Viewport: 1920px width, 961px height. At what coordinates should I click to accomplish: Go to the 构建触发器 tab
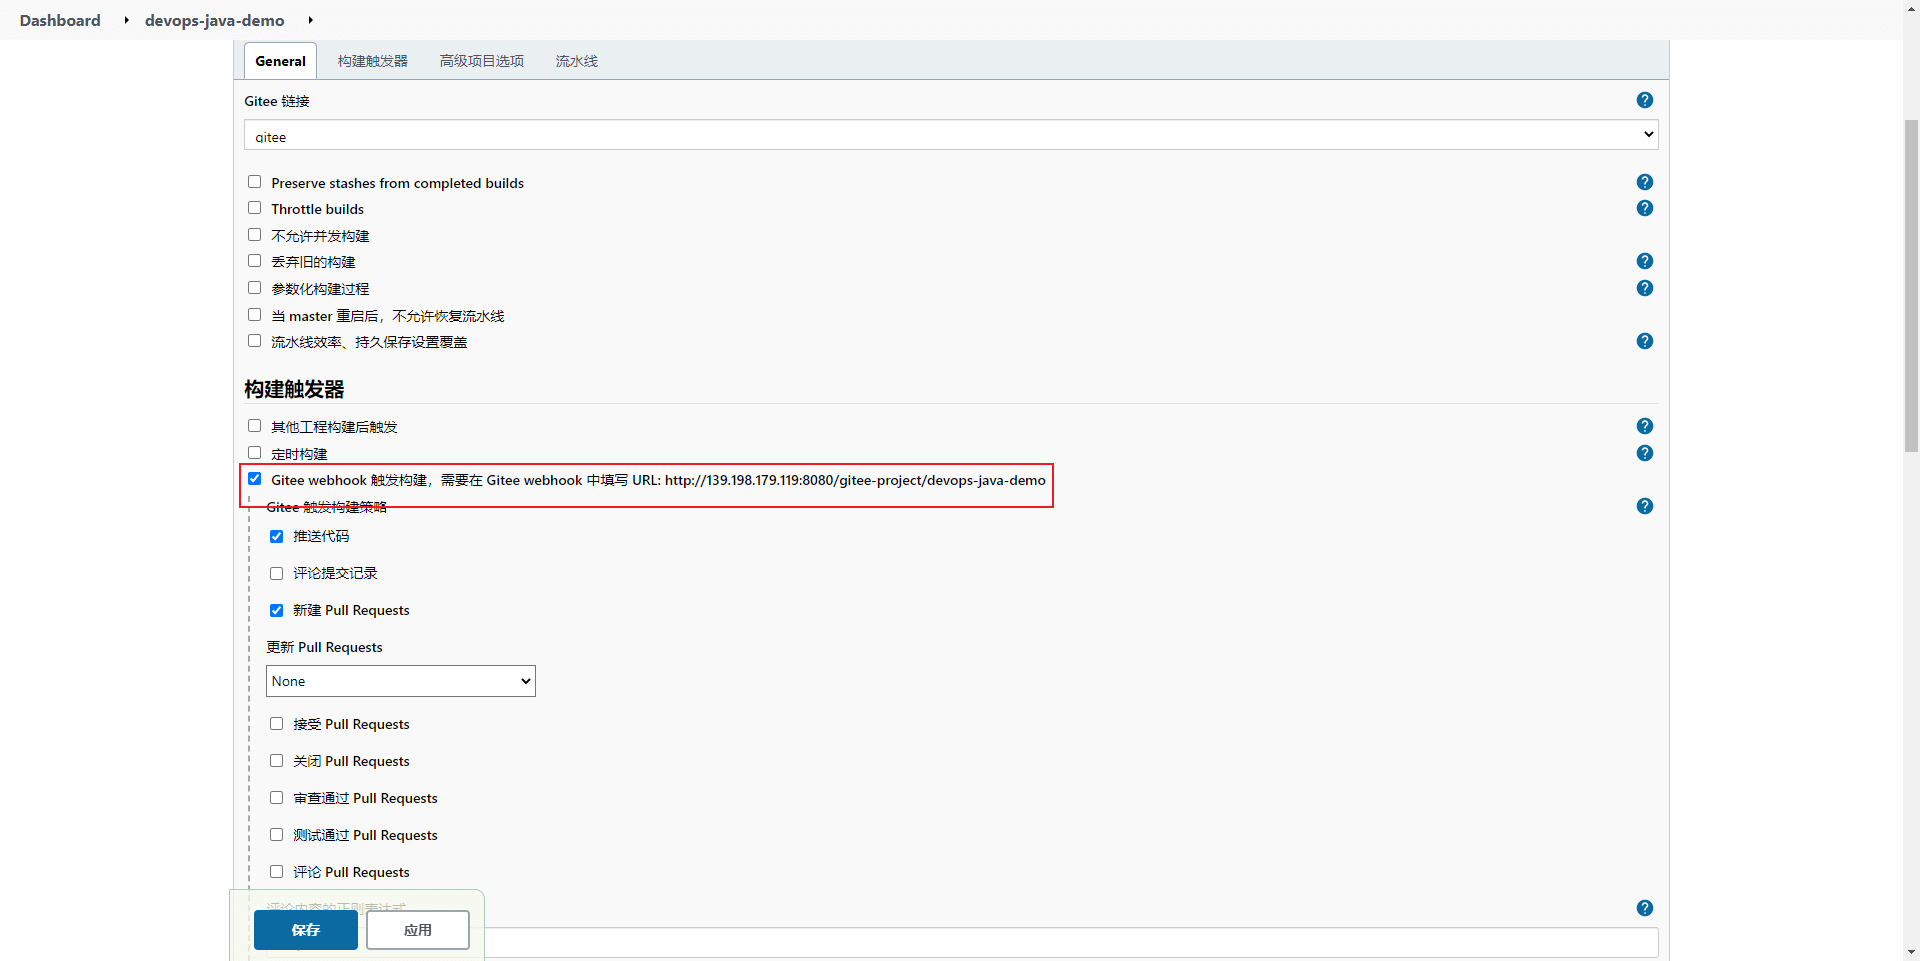point(372,61)
